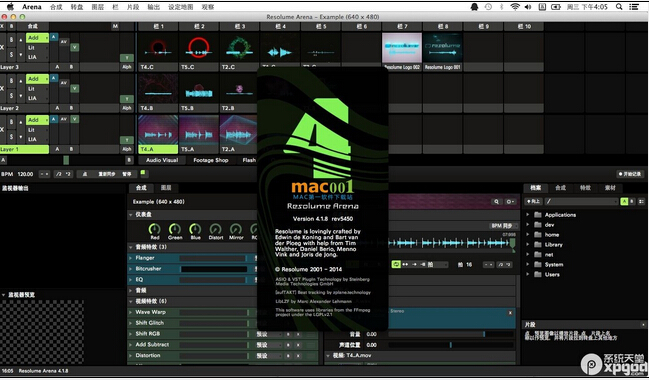Open Layer 1 Add blend mode dropdown

pyautogui.click(x=37, y=120)
